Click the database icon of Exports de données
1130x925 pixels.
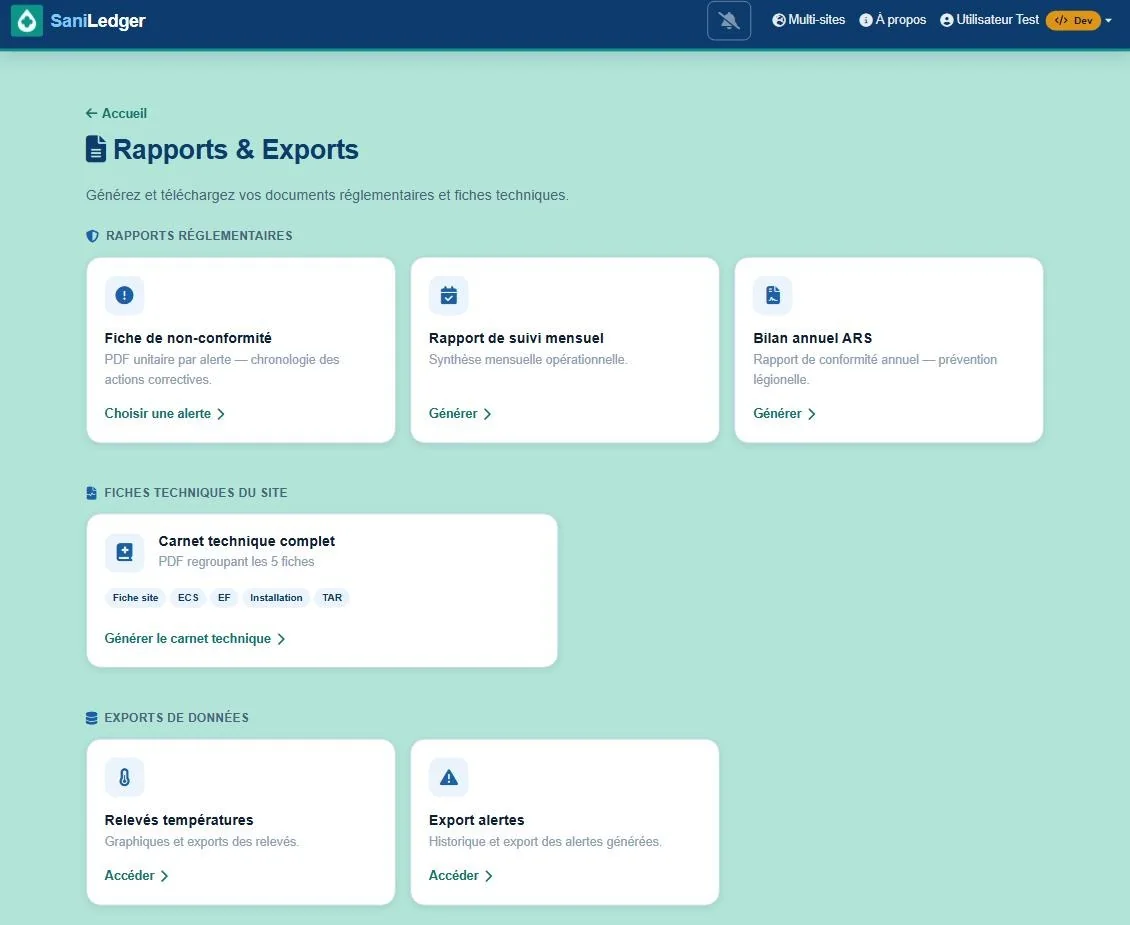click(92, 718)
